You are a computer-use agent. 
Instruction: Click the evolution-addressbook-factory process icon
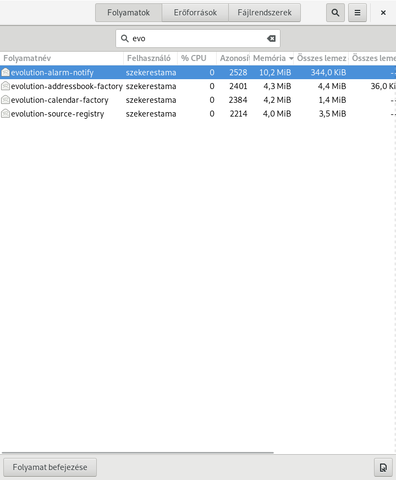click(x=5, y=86)
